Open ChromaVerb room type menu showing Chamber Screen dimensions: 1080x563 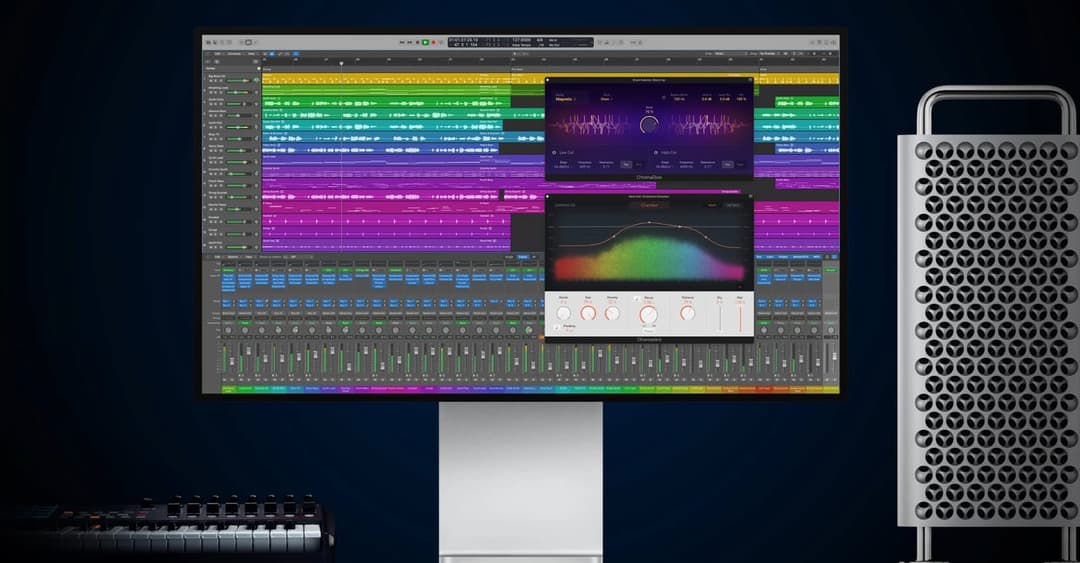(x=649, y=205)
